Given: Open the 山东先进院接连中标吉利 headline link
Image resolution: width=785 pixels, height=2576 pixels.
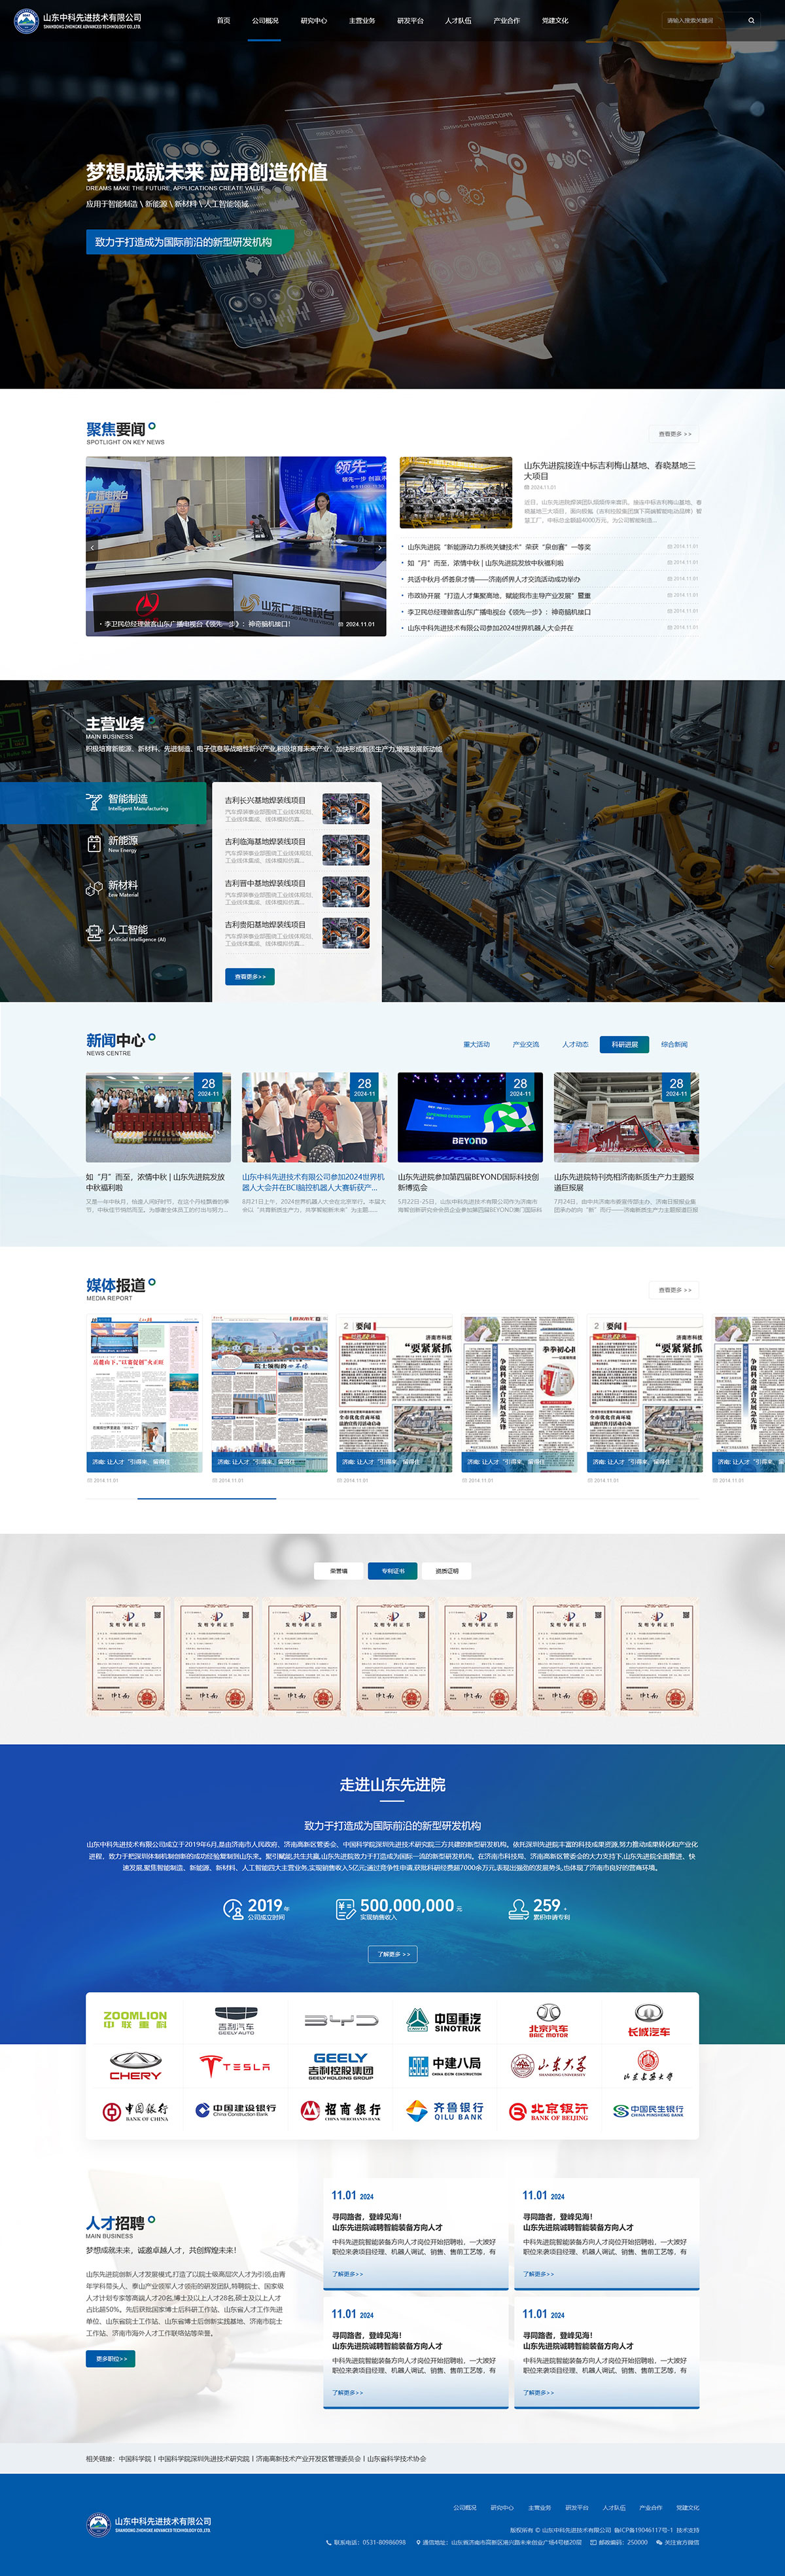Looking at the screenshot, I should 609,470.
